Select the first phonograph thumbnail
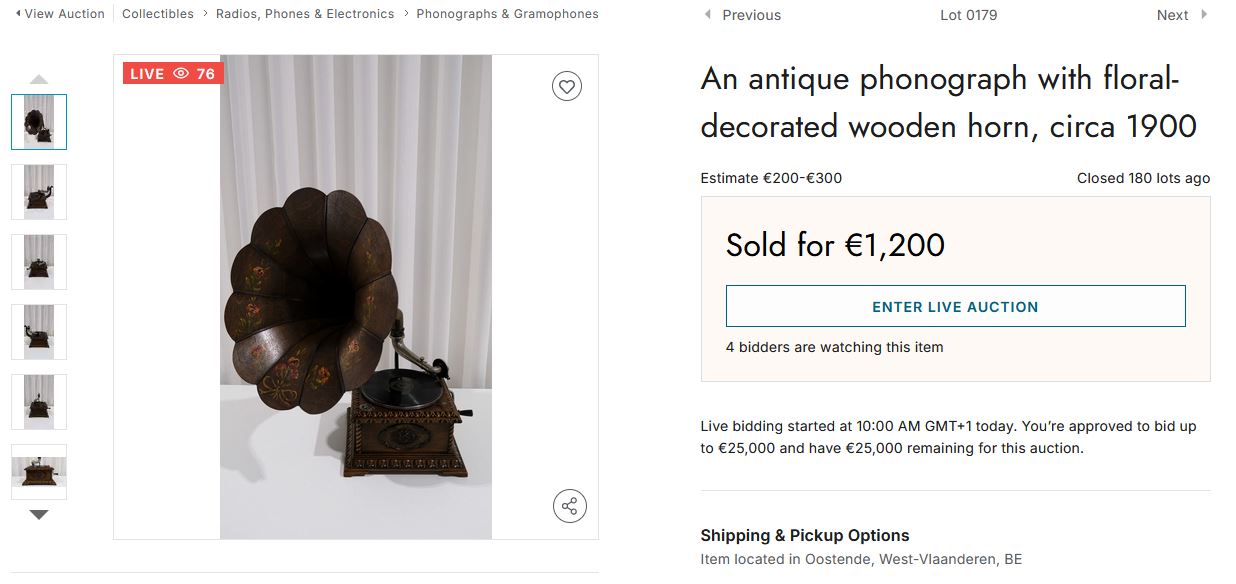 click(x=39, y=122)
